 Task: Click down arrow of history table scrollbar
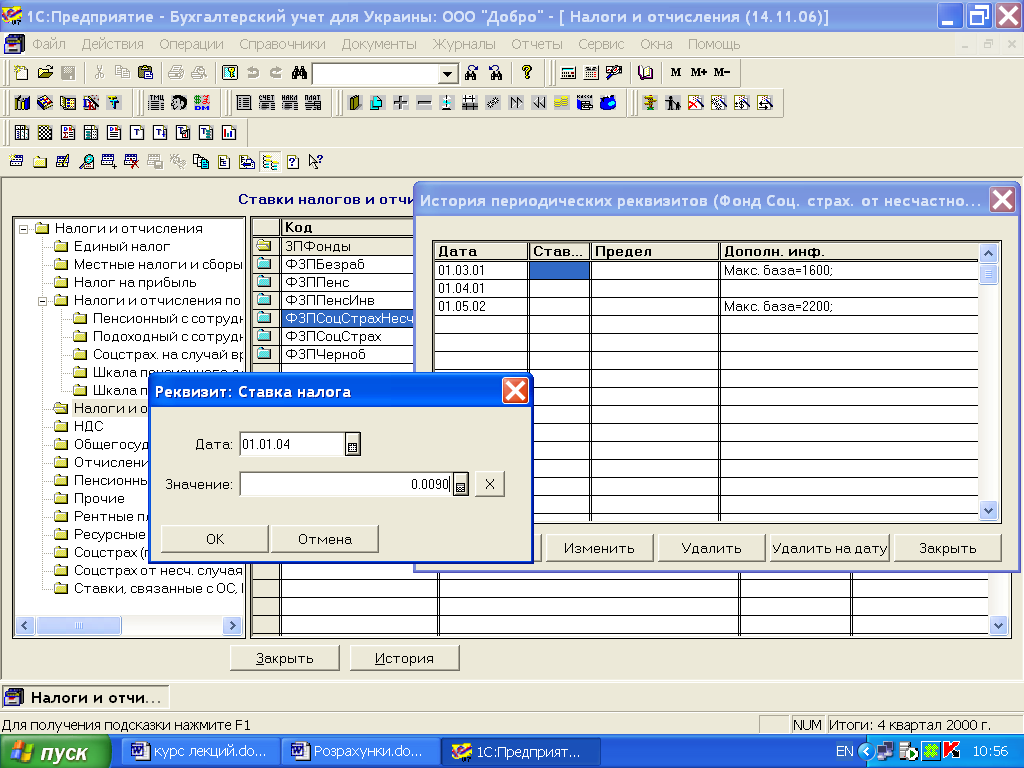click(x=988, y=510)
